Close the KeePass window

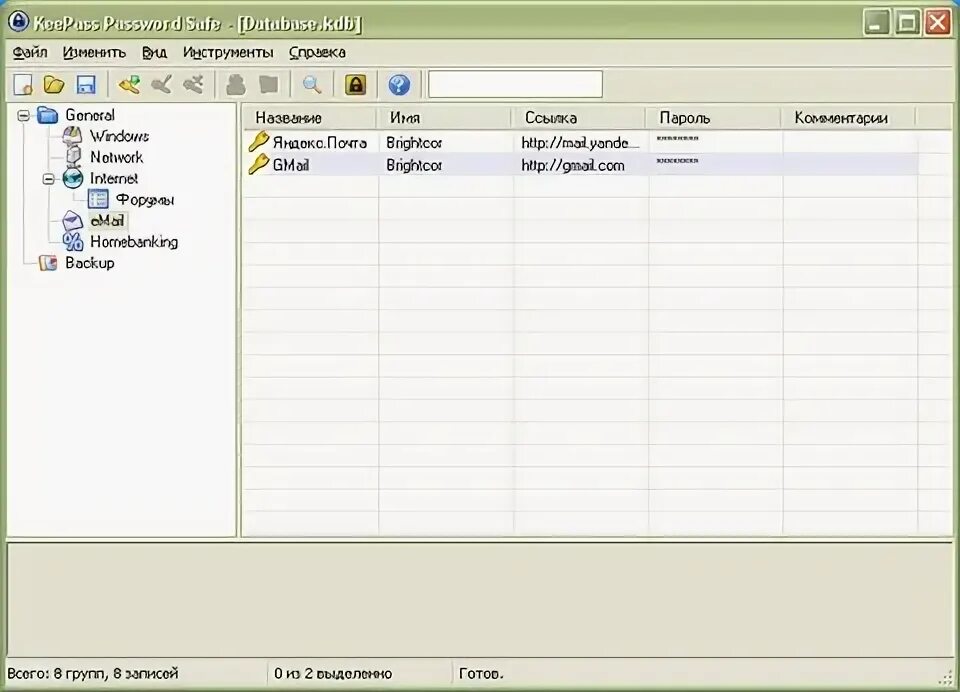(x=938, y=23)
